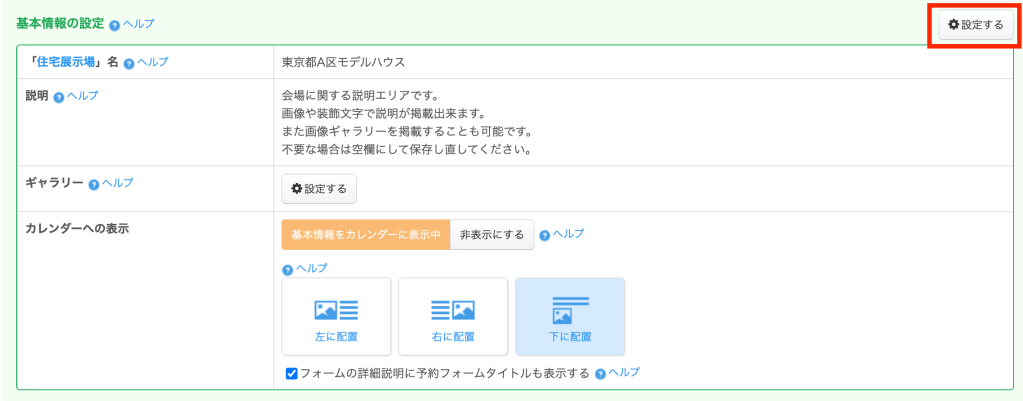The image size is (1023, 401).
Task: Select the 左に配置 layout option
Action: coord(336,317)
